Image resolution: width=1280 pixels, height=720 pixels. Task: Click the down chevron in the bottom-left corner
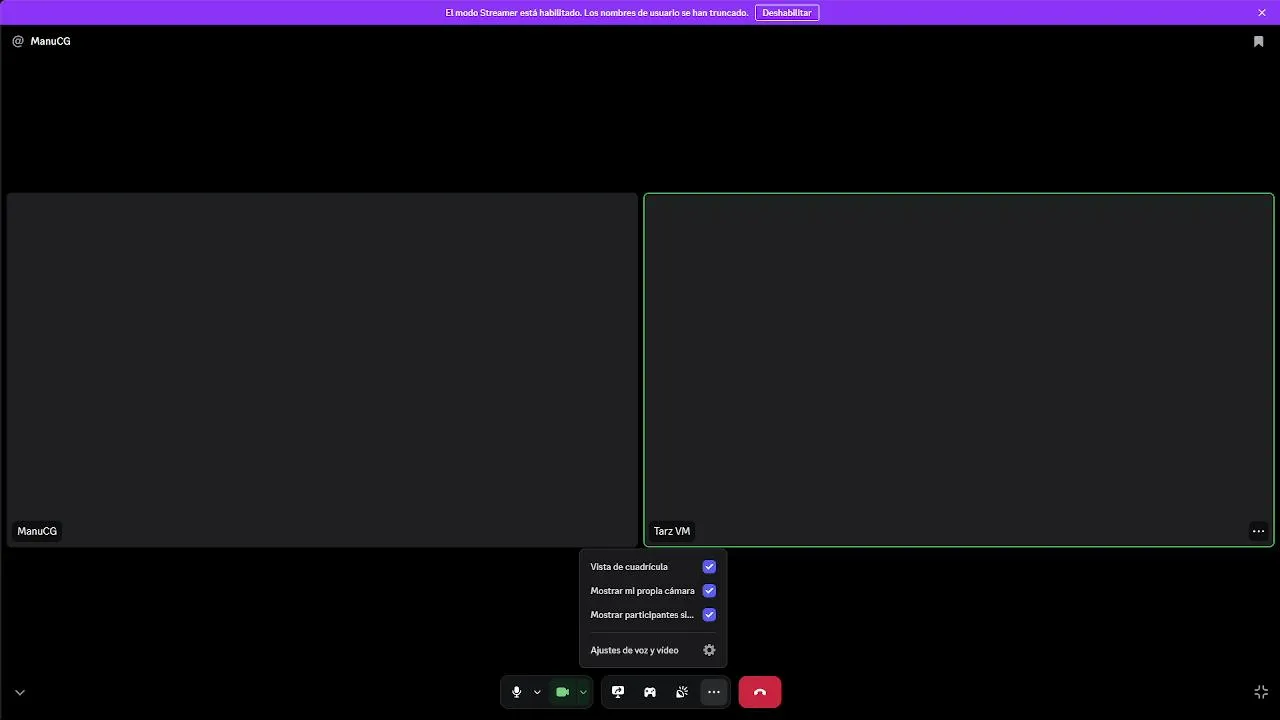pyautogui.click(x=20, y=692)
